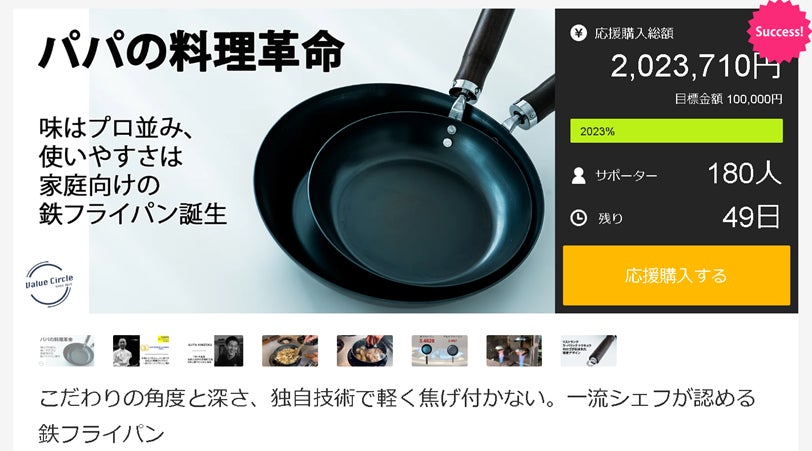
Task: Click the 180人 supporter count
Action: point(744,173)
